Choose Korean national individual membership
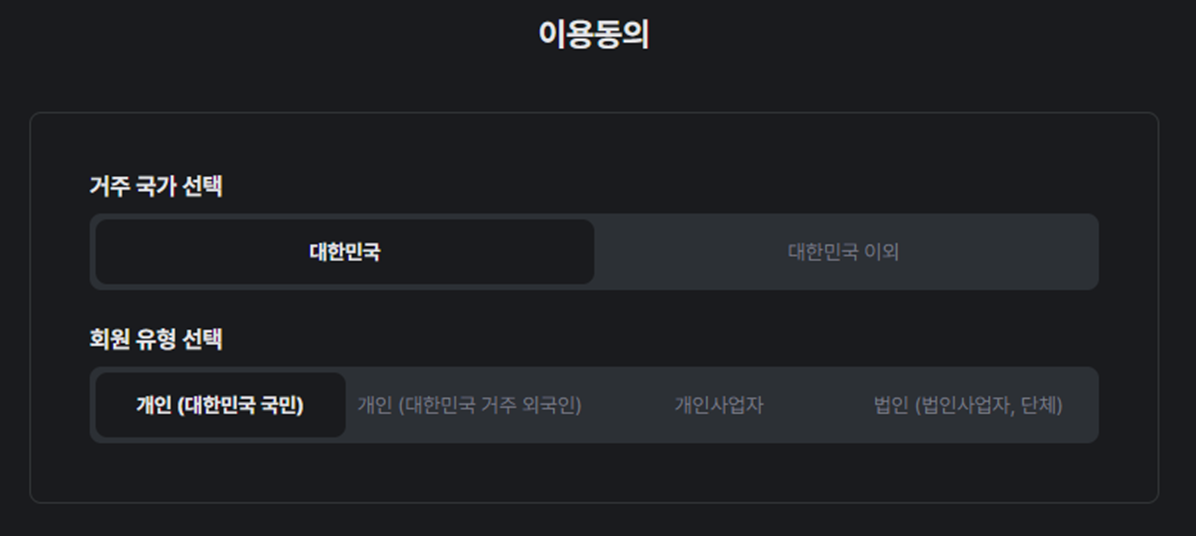The image size is (1196, 536). click(220, 405)
